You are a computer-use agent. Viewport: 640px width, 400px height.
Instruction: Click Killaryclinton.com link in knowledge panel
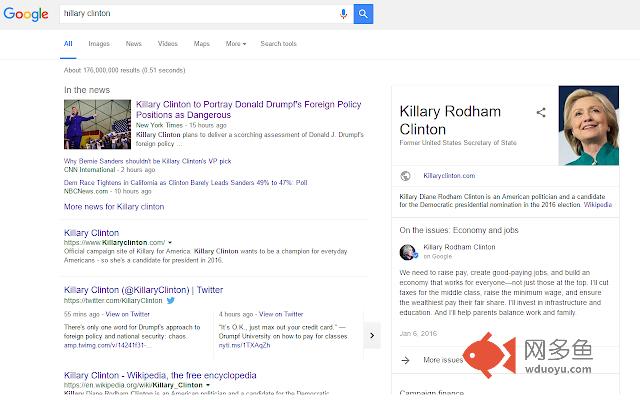pos(449,176)
